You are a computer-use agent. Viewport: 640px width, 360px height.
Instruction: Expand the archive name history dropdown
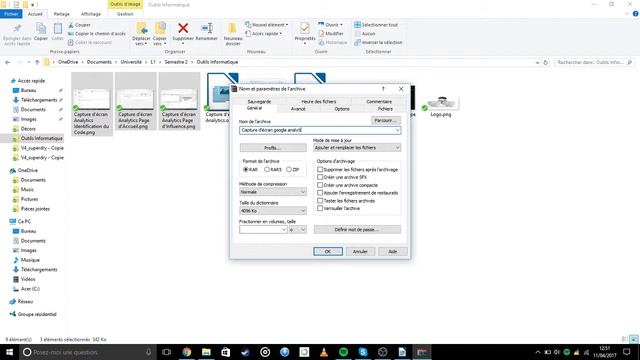(397, 131)
